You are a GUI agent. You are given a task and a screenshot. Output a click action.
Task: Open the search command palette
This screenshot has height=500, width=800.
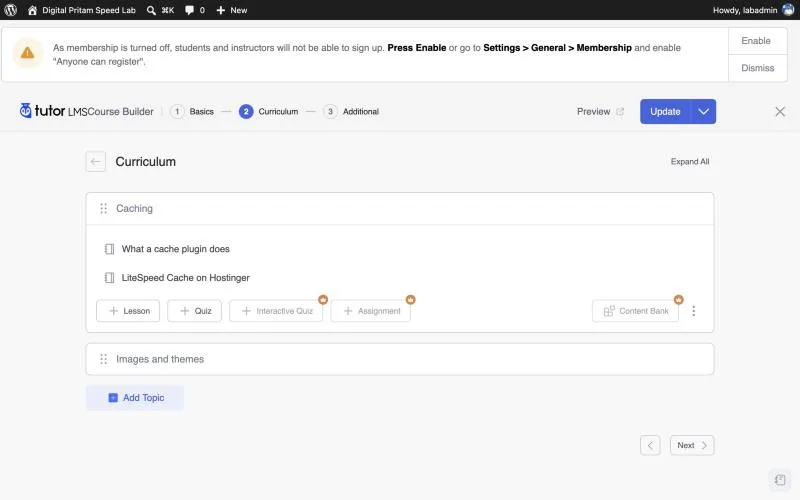click(160, 10)
